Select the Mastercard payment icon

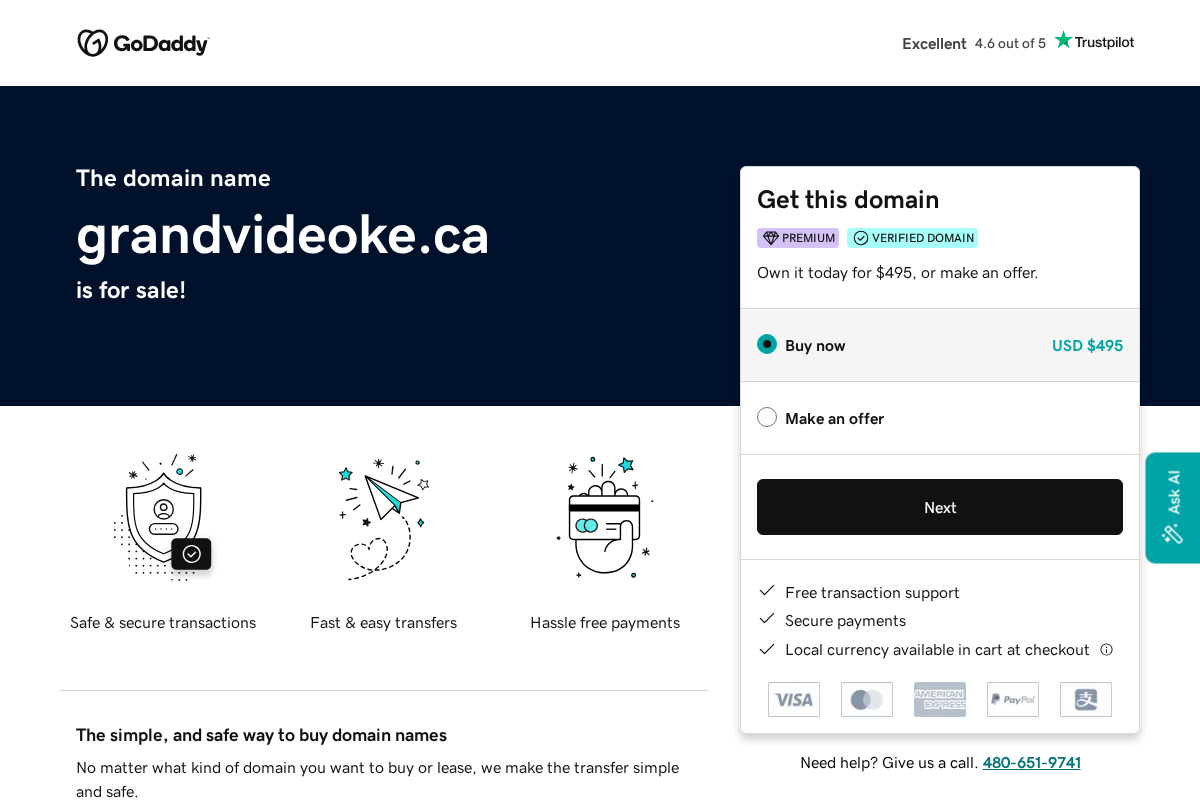866,699
